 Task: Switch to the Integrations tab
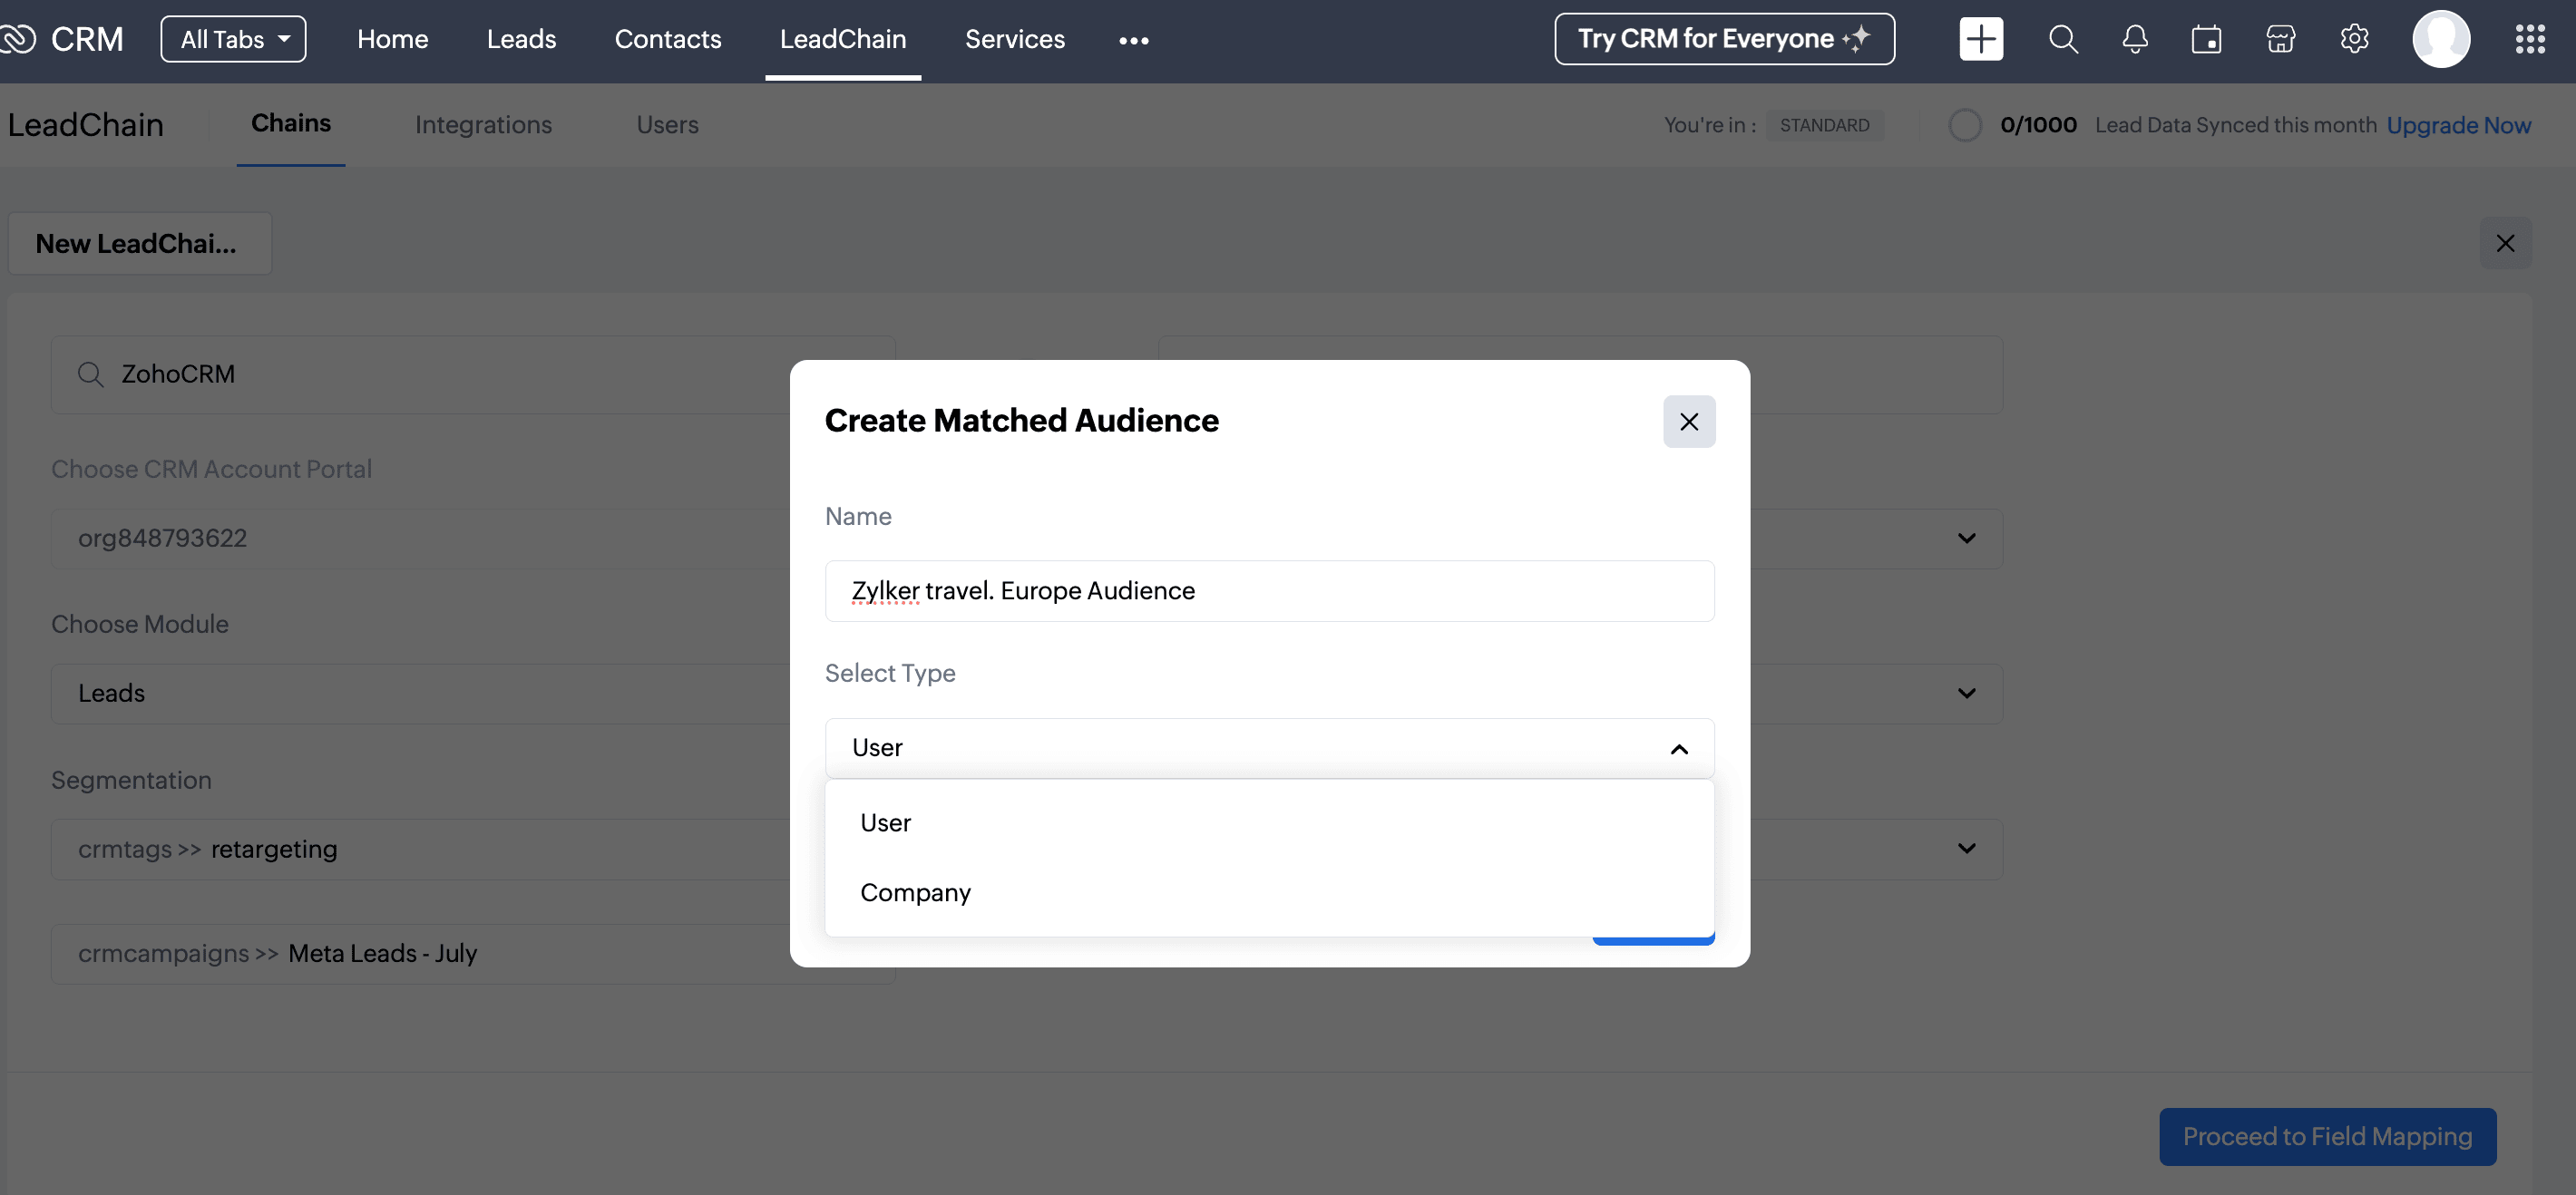pos(483,125)
